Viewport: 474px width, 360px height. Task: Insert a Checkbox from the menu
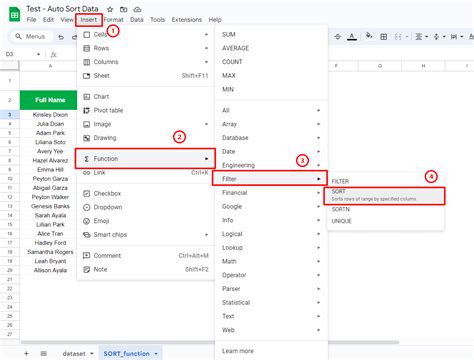point(146,193)
